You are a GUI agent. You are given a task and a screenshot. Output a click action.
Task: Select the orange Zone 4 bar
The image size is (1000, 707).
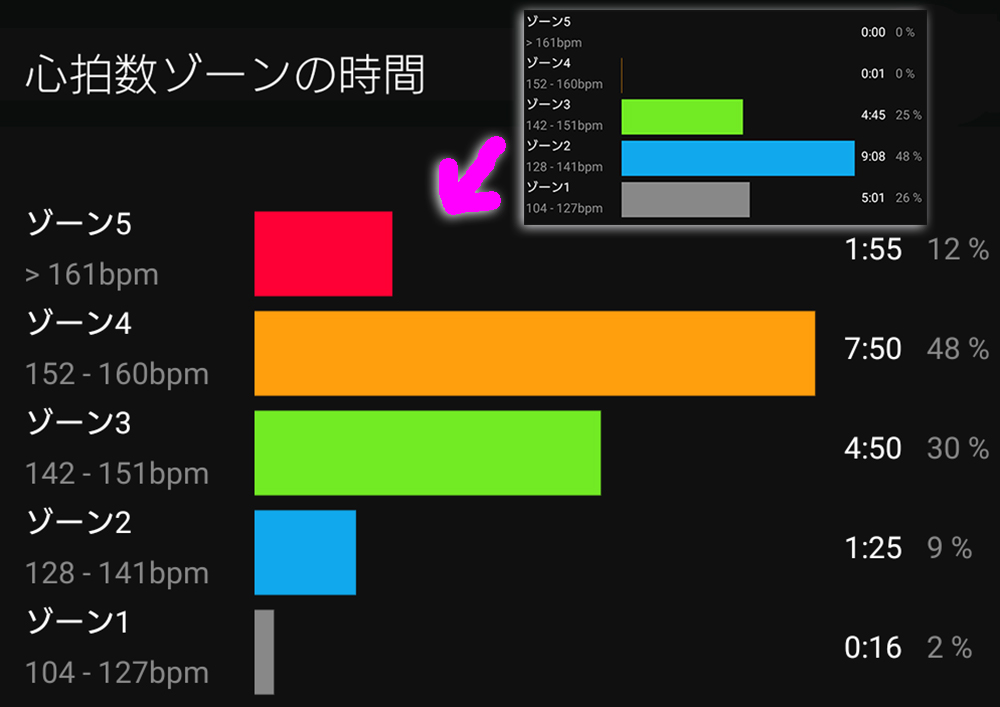(534, 353)
